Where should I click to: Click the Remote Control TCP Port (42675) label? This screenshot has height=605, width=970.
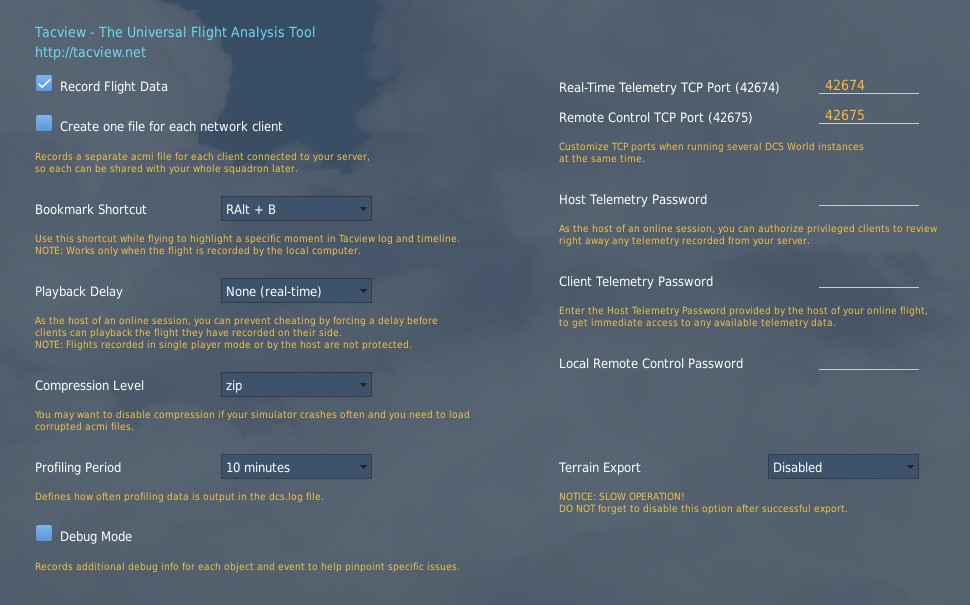tap(656, 118)
